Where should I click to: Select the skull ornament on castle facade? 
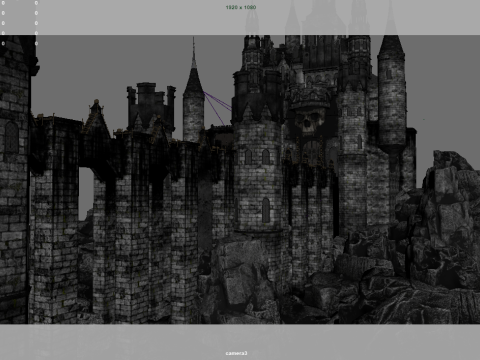point(309,123)
